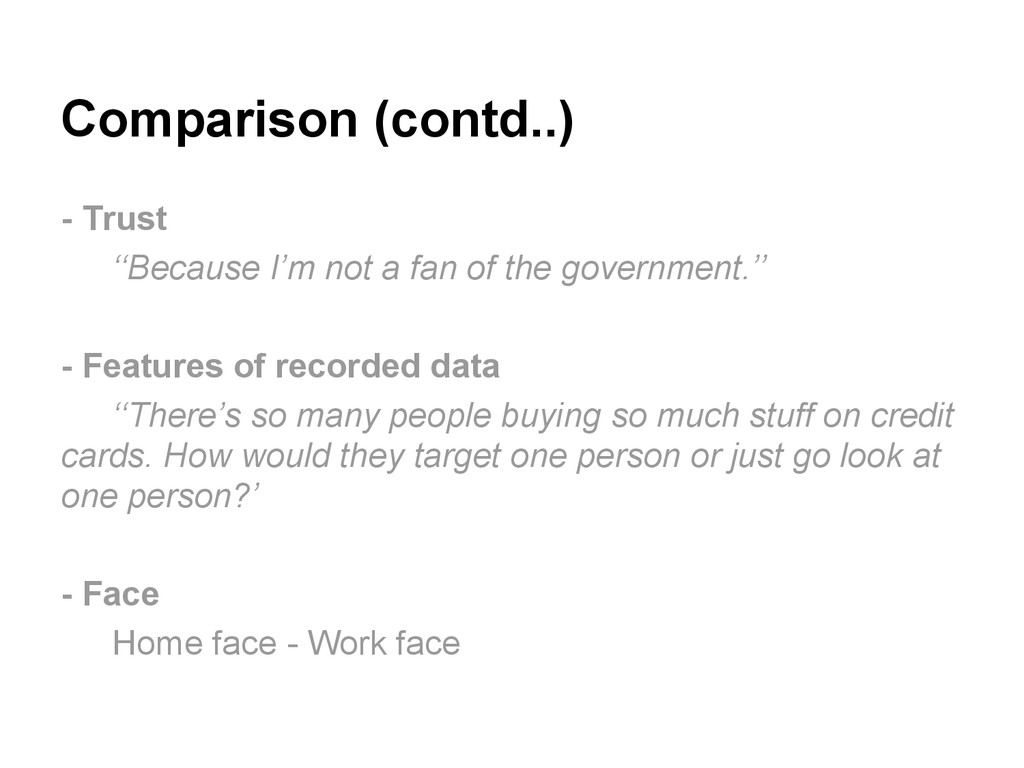Click the slide title "Comparison (contd..)"
Screen dimensions: 1024x768
pyautogui.click(x=317, y=121)
